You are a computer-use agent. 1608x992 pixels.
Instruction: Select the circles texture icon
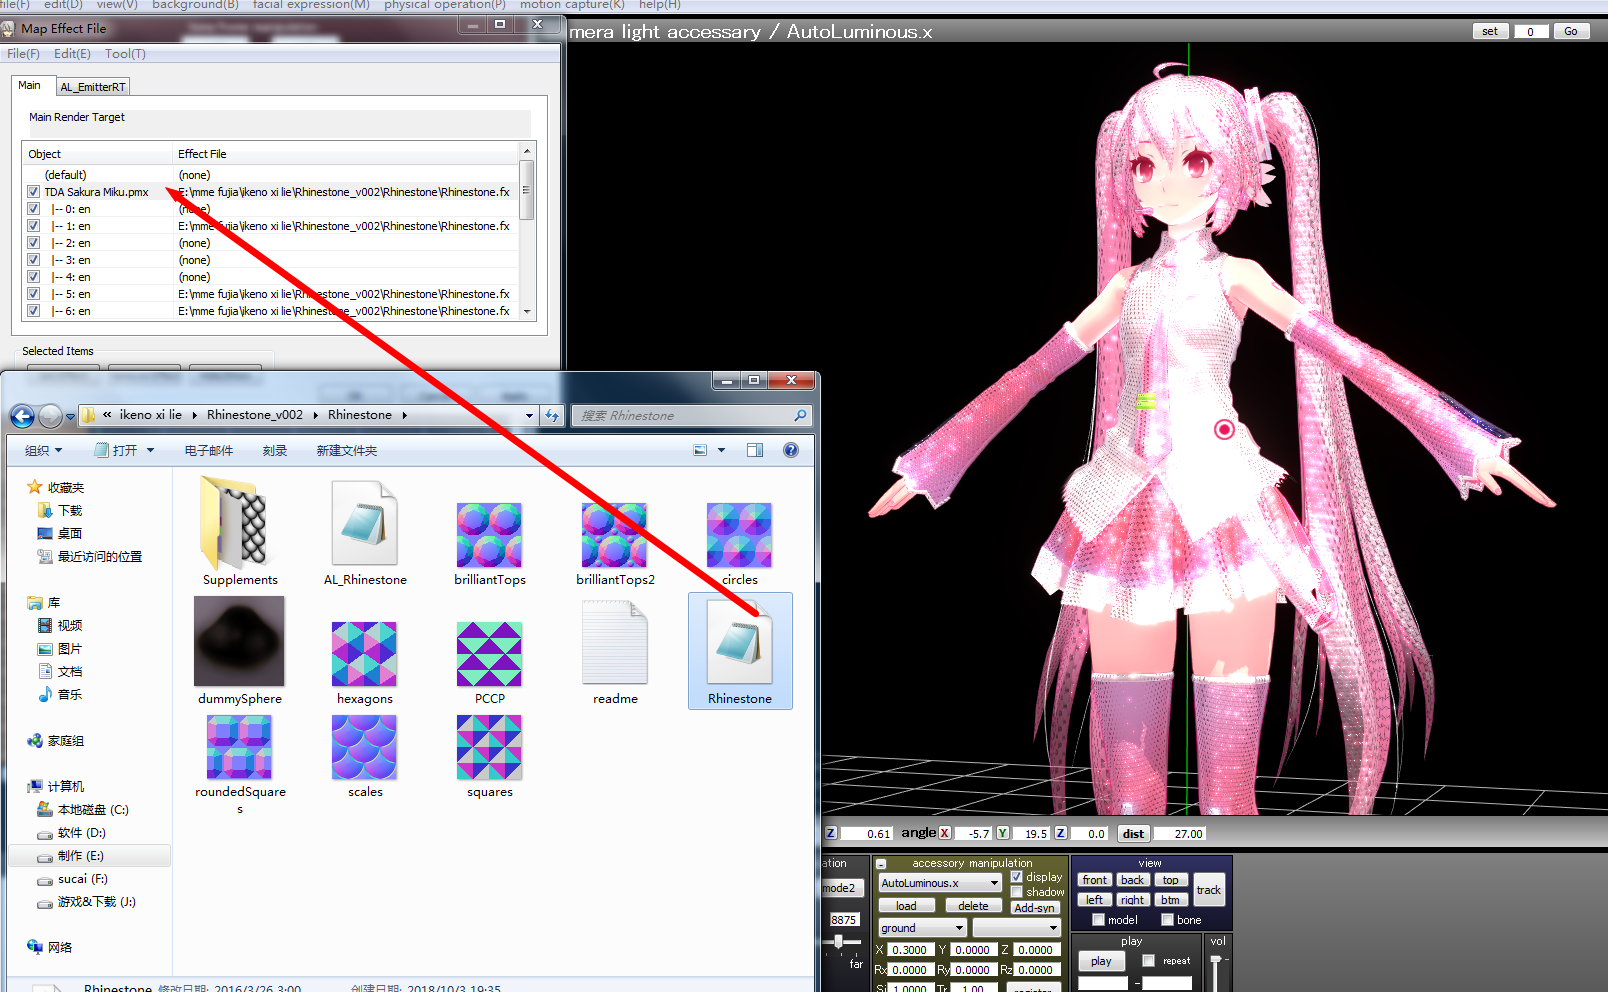[x=739, y=535]
